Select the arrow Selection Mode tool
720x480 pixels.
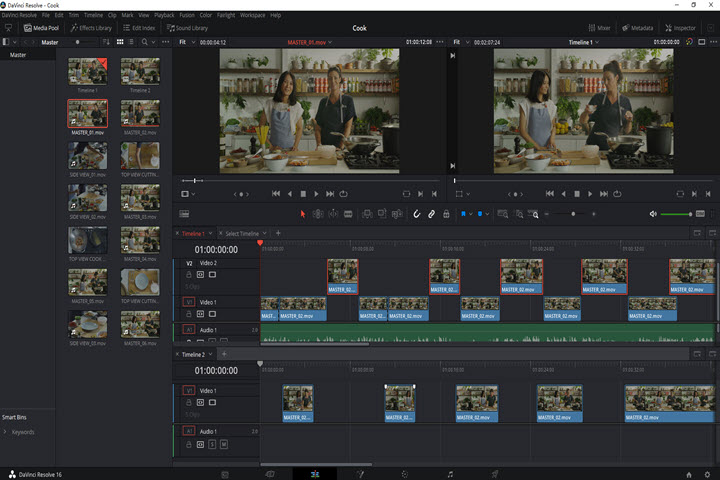[x=303, y=214]
